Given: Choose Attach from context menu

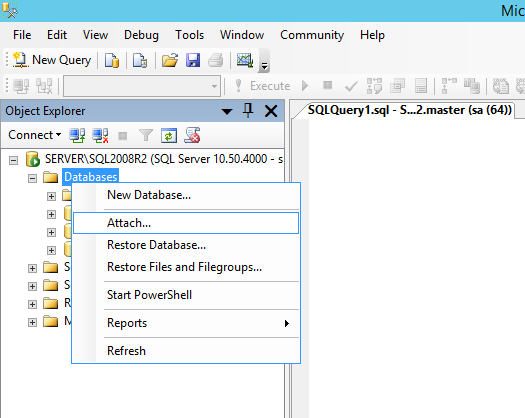Looking at the screenshot, I should 186,223.
